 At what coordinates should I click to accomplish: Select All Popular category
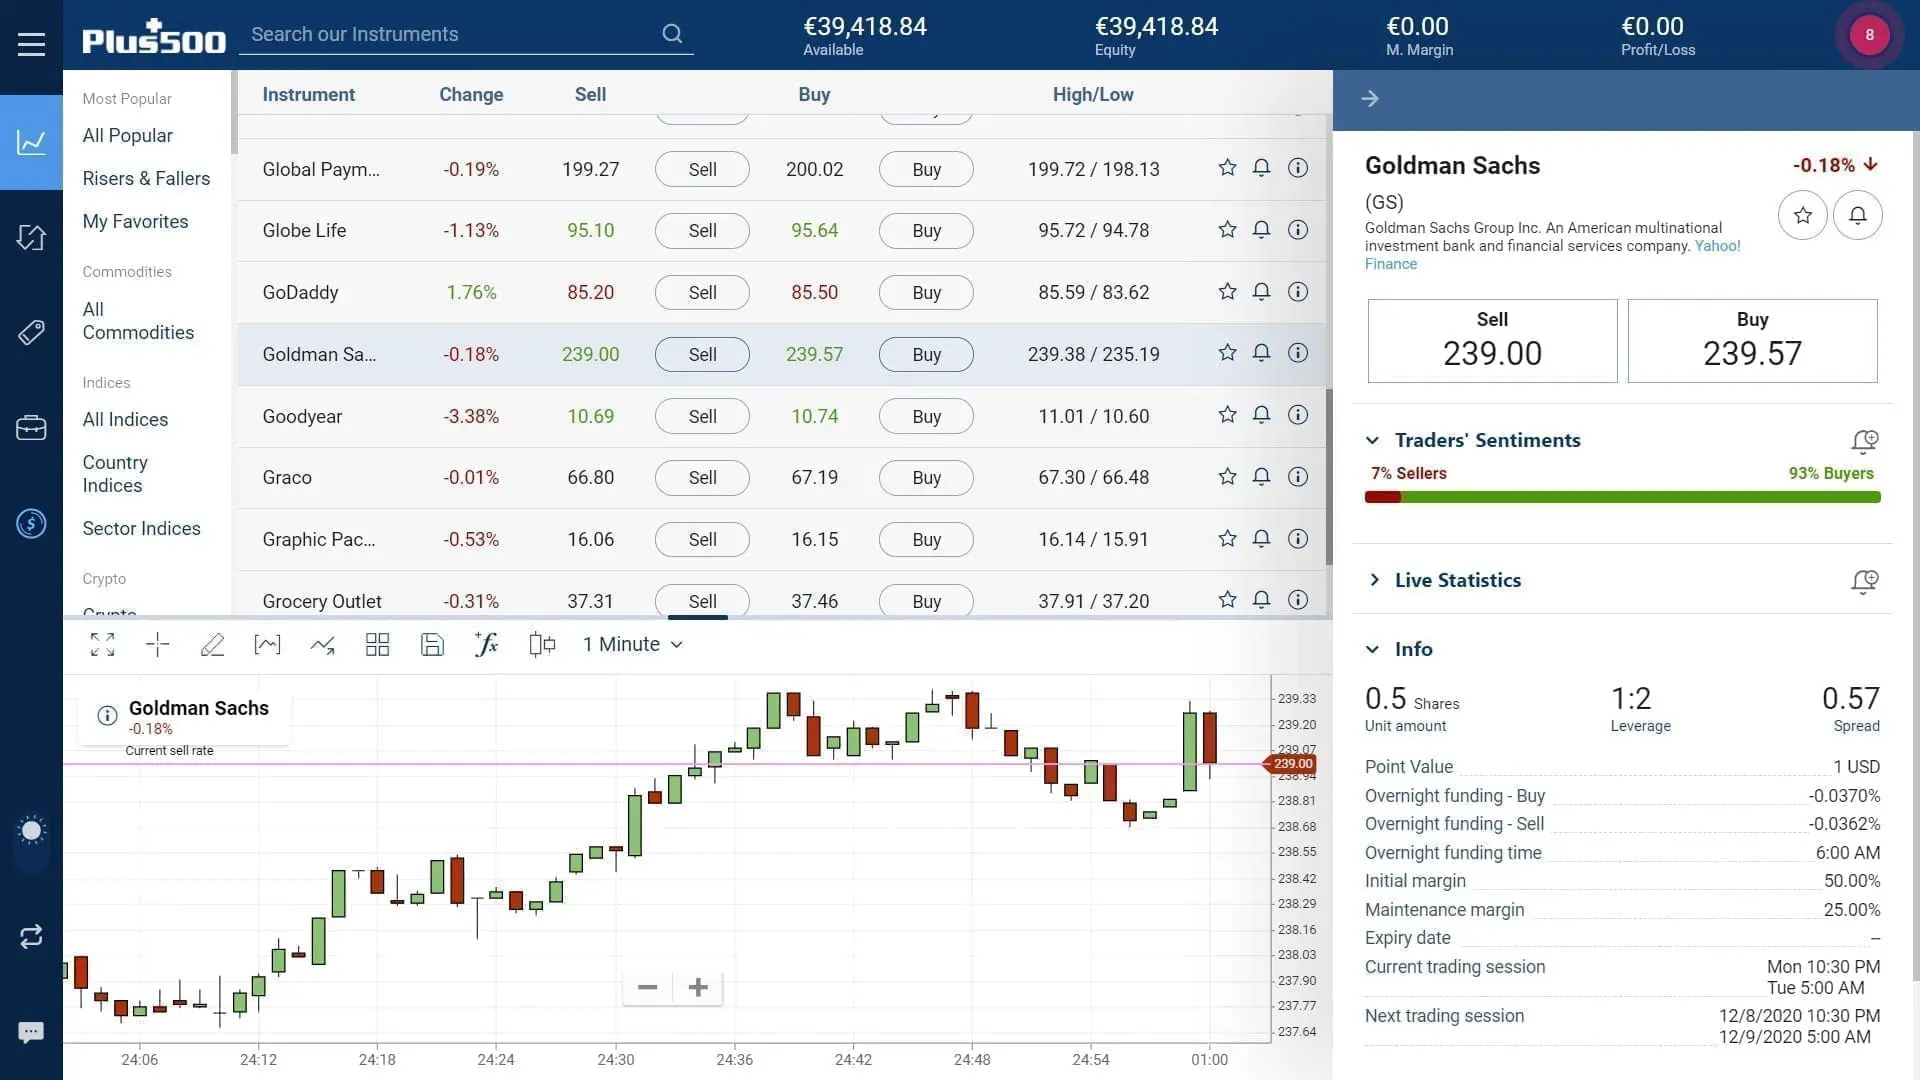(128, 136)
